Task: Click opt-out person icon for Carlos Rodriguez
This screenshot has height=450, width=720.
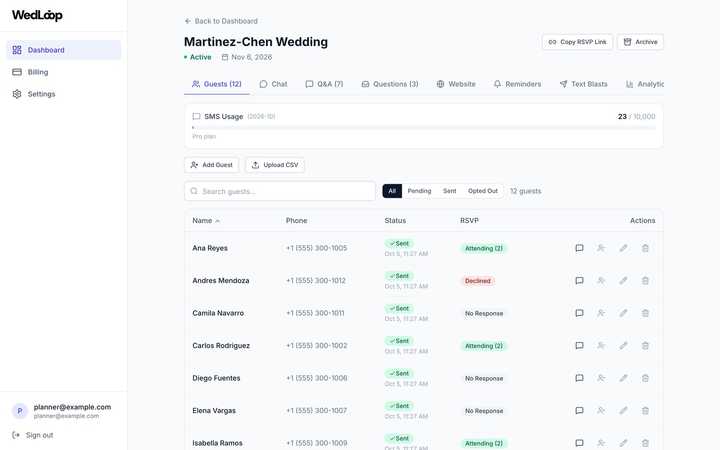Action: click(601, 346)
